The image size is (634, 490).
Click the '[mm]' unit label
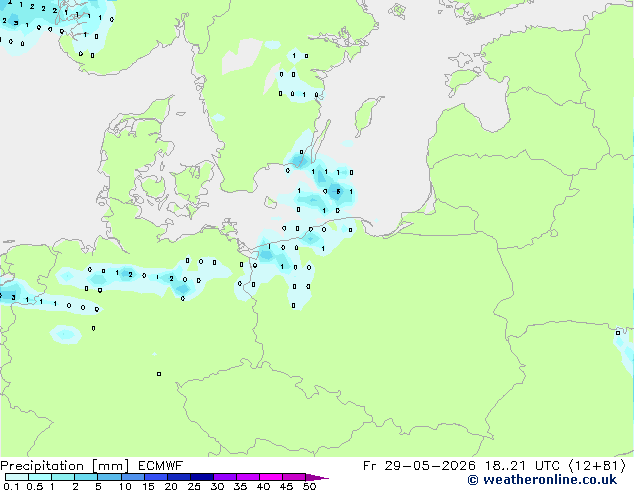[x=110, y=466]
